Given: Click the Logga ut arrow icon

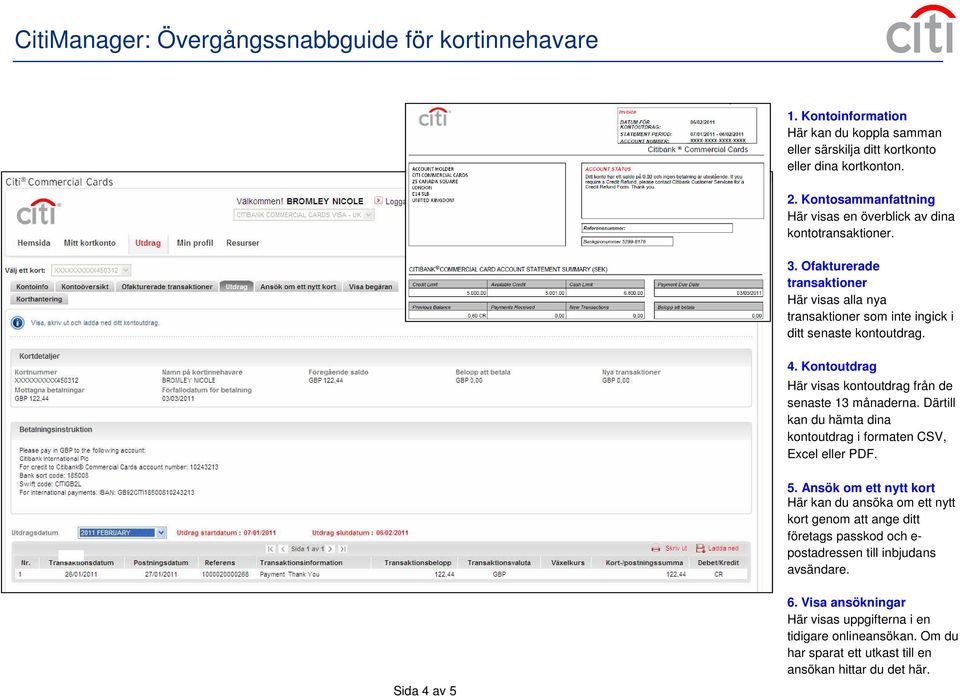Looking at the screenshot, I should click(378, 200).
